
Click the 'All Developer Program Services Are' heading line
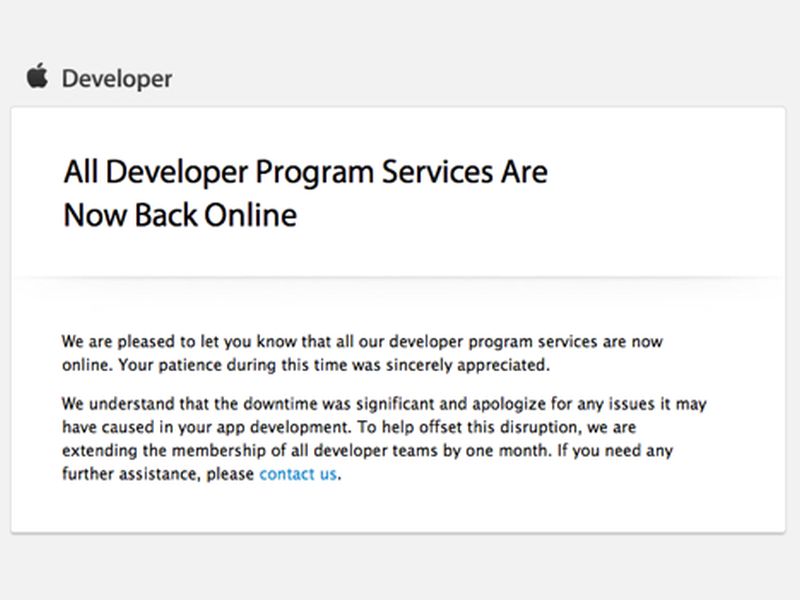[x=306, y=172]
